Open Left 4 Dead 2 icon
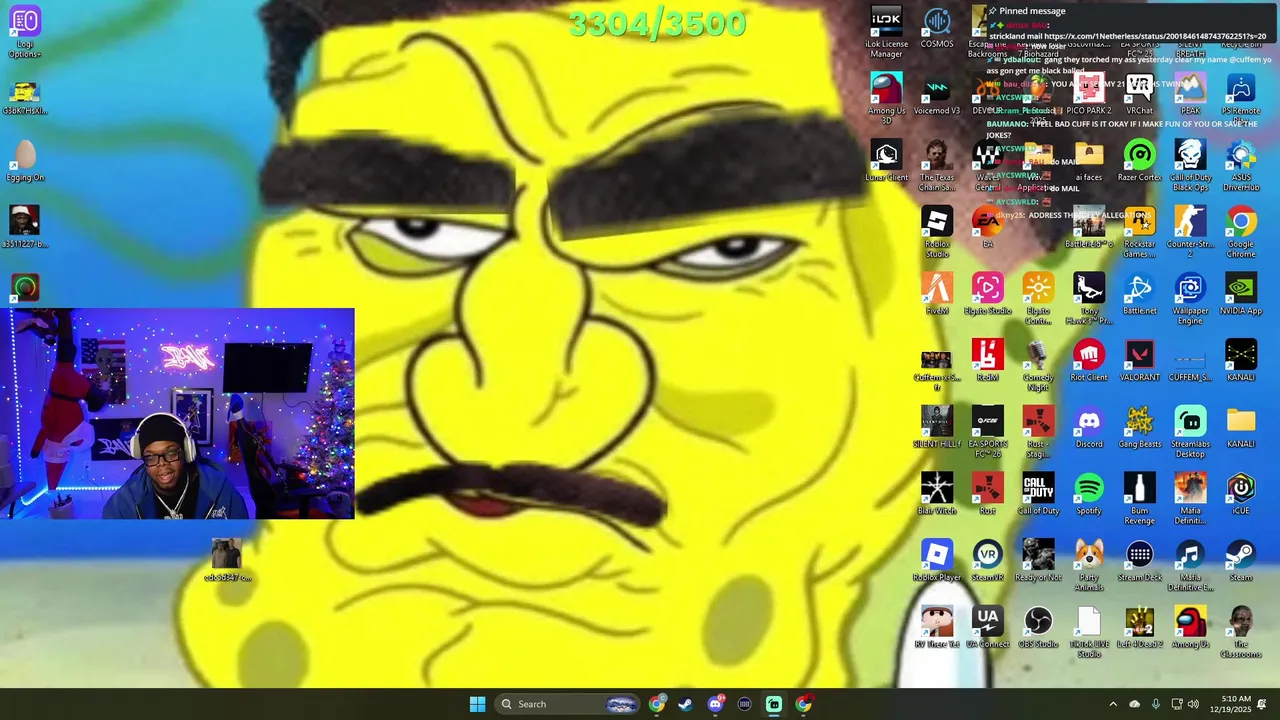Screen dimensions: 1280x720 tap(1139, 628)
